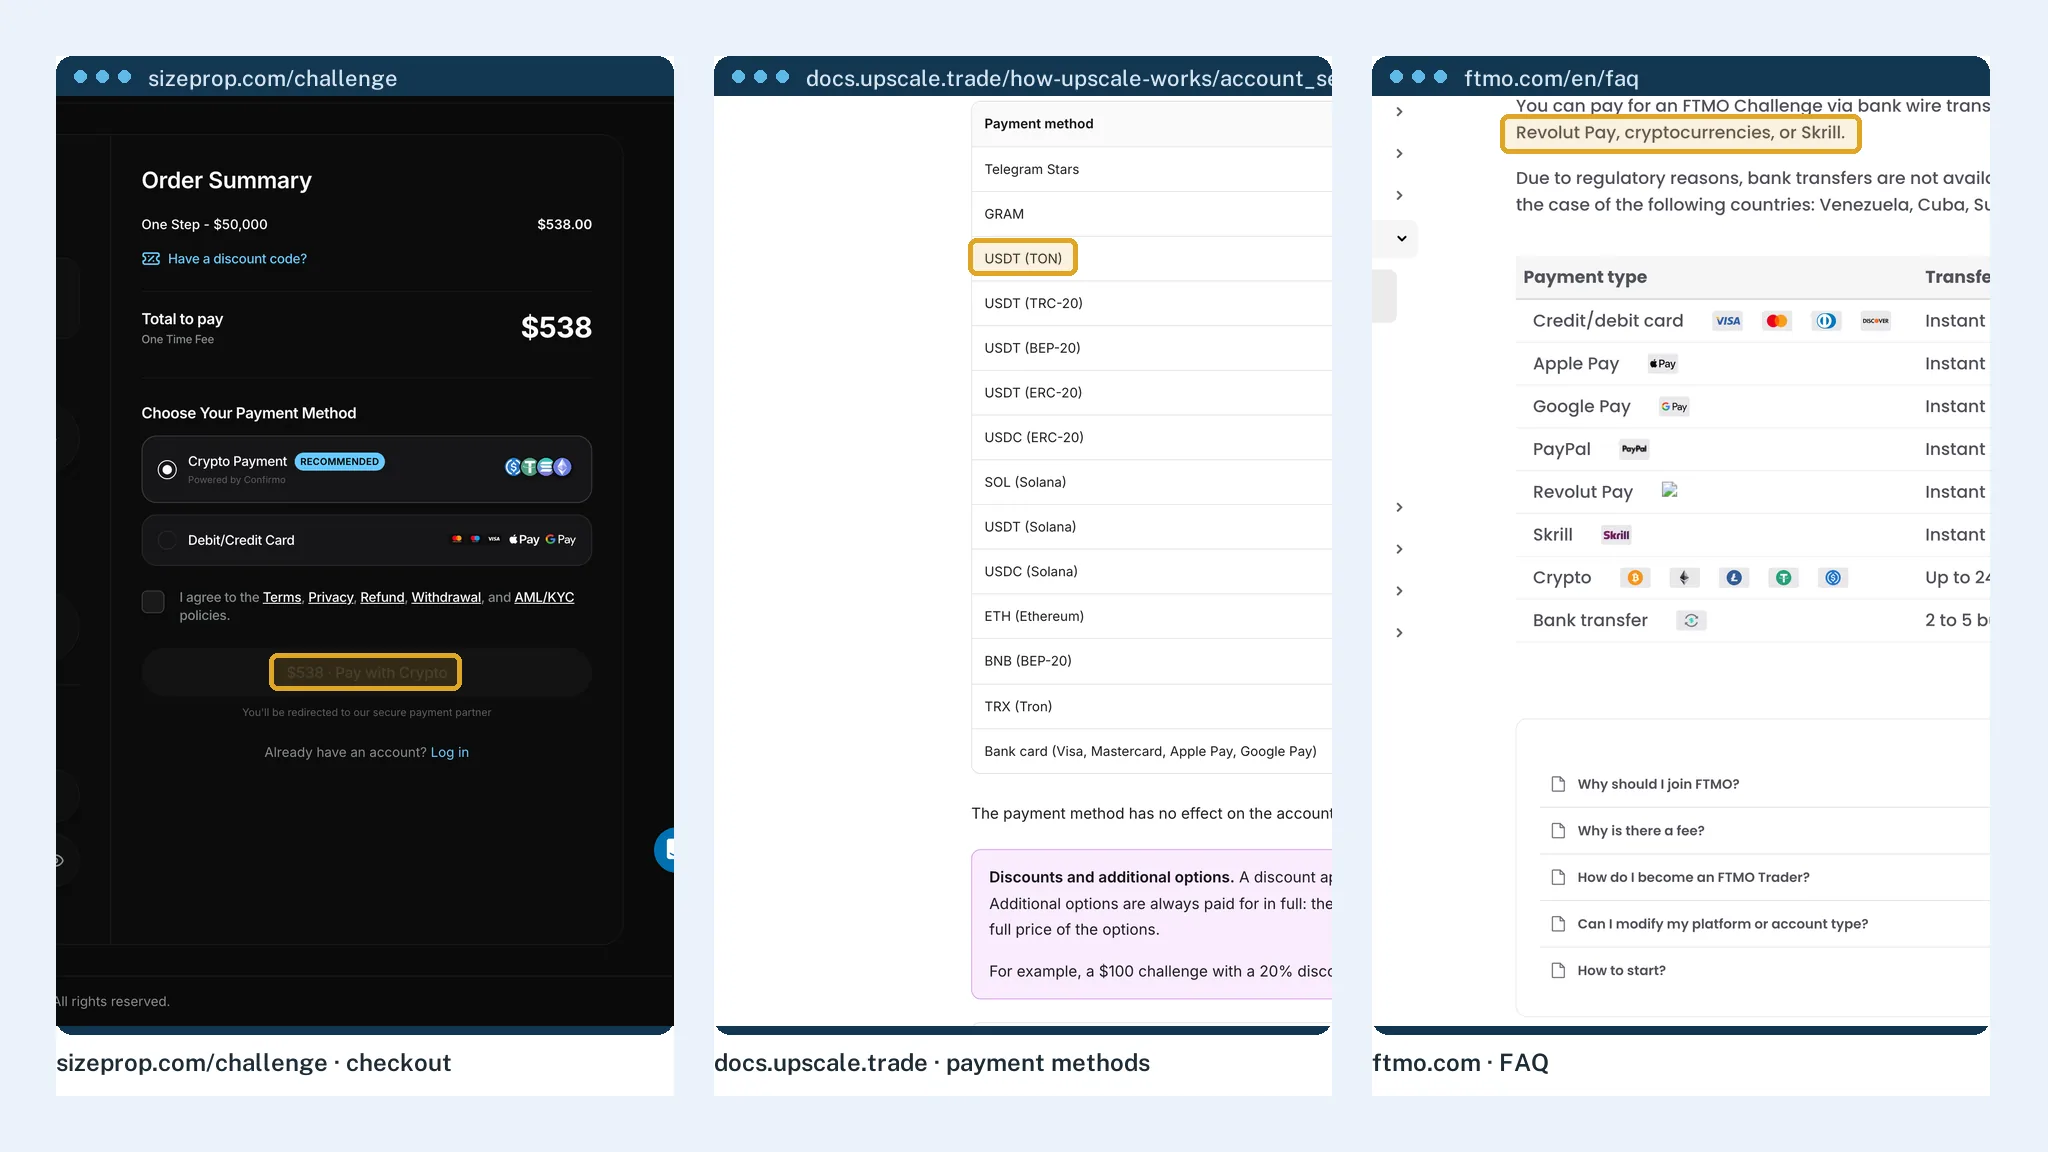
Task: Open the AML/KYC policy link
Action: click(544, 597)
